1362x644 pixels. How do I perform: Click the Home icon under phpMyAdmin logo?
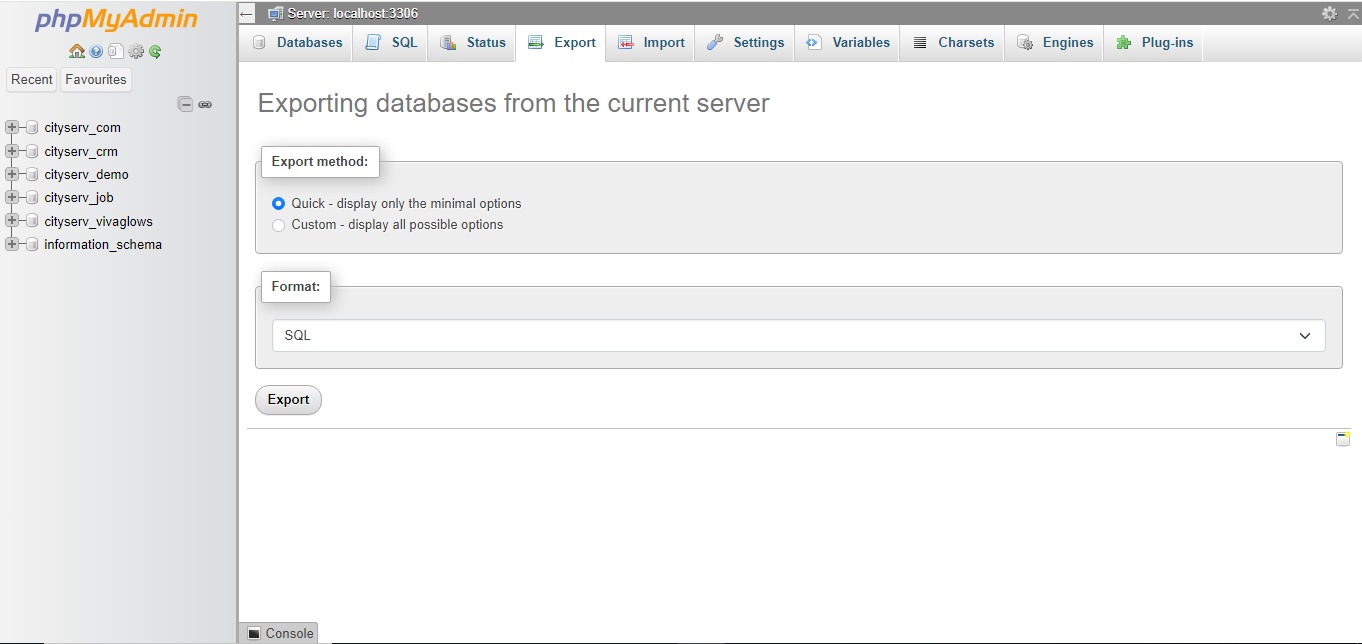tap(77, 51)
